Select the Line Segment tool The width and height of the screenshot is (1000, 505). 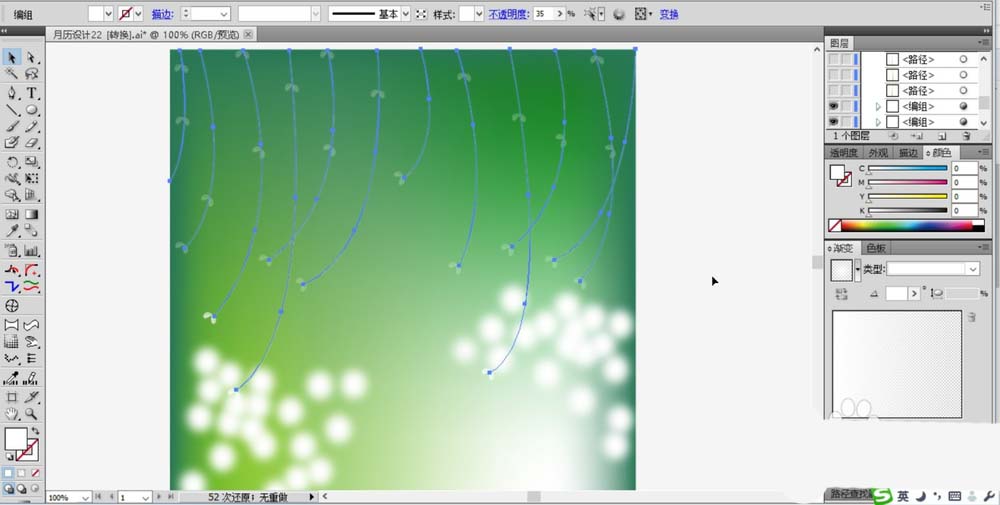(x=11, y=110)
